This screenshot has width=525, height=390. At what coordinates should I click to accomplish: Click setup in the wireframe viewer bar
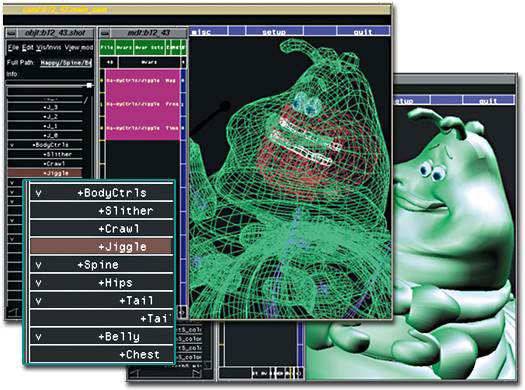274,31
